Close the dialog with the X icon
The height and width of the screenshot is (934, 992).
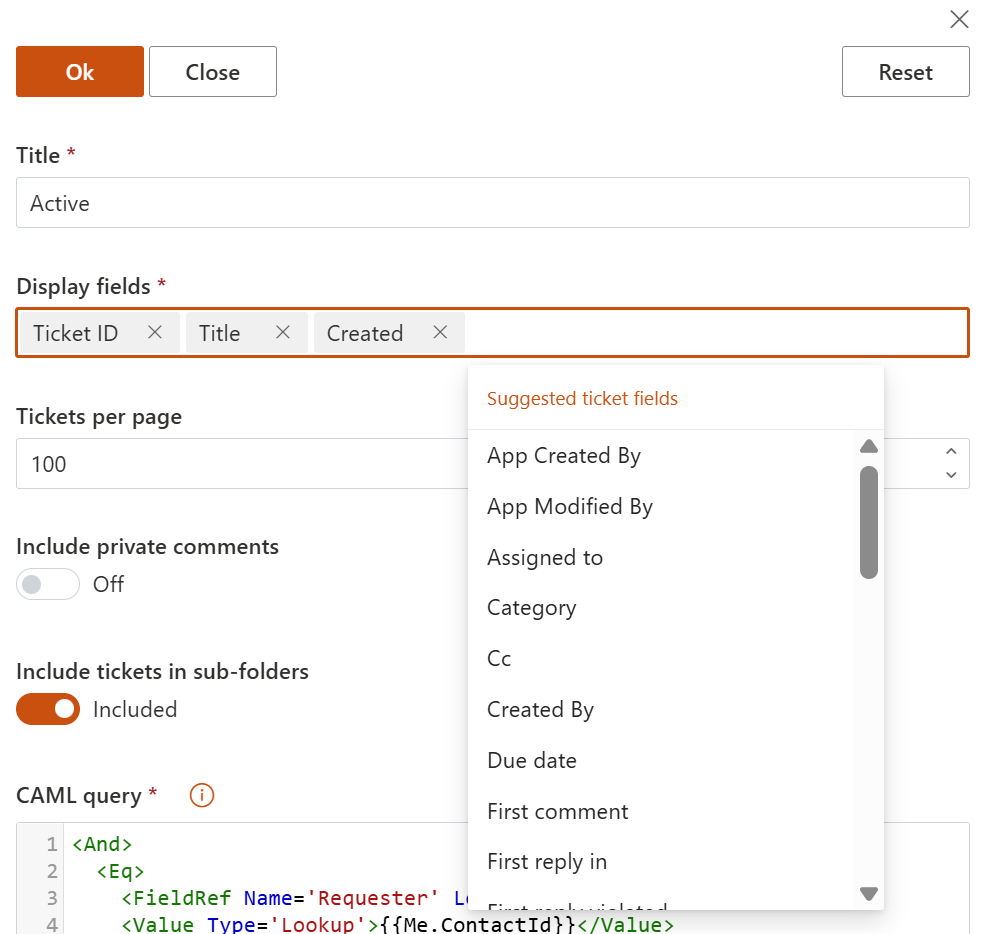959,20
